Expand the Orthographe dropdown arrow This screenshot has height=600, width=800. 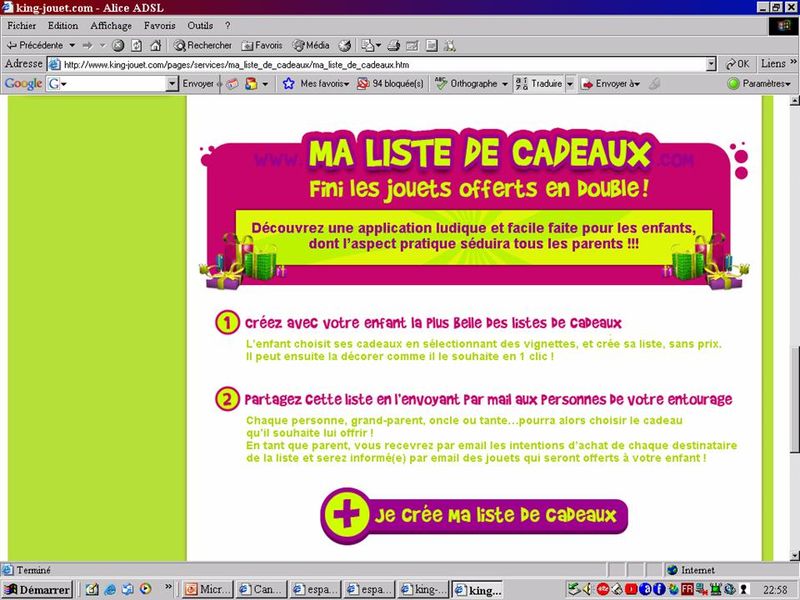[505, 84]
